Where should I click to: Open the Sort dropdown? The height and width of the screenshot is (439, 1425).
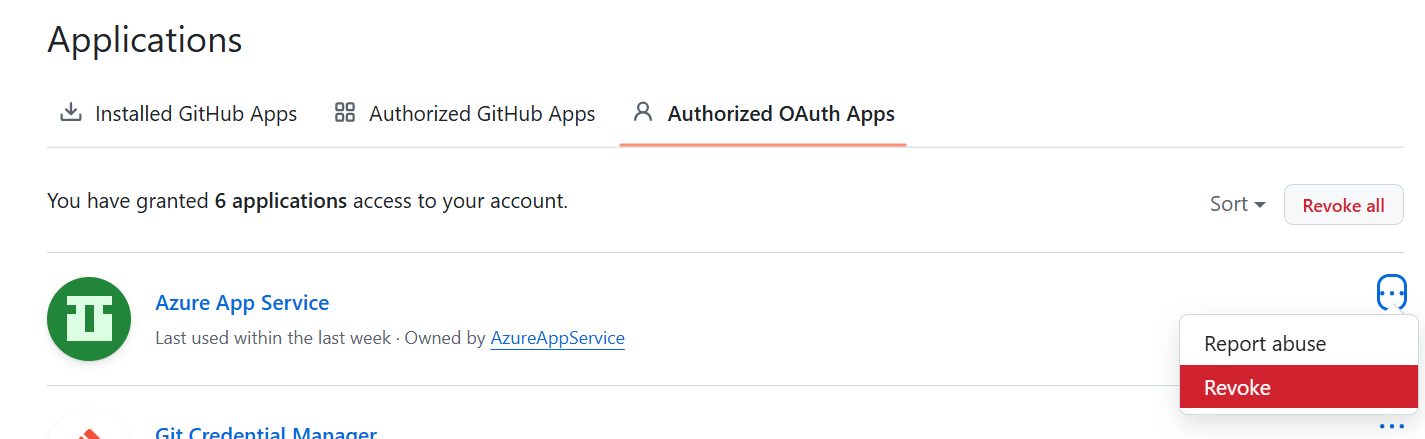[x=1238, y=204]
